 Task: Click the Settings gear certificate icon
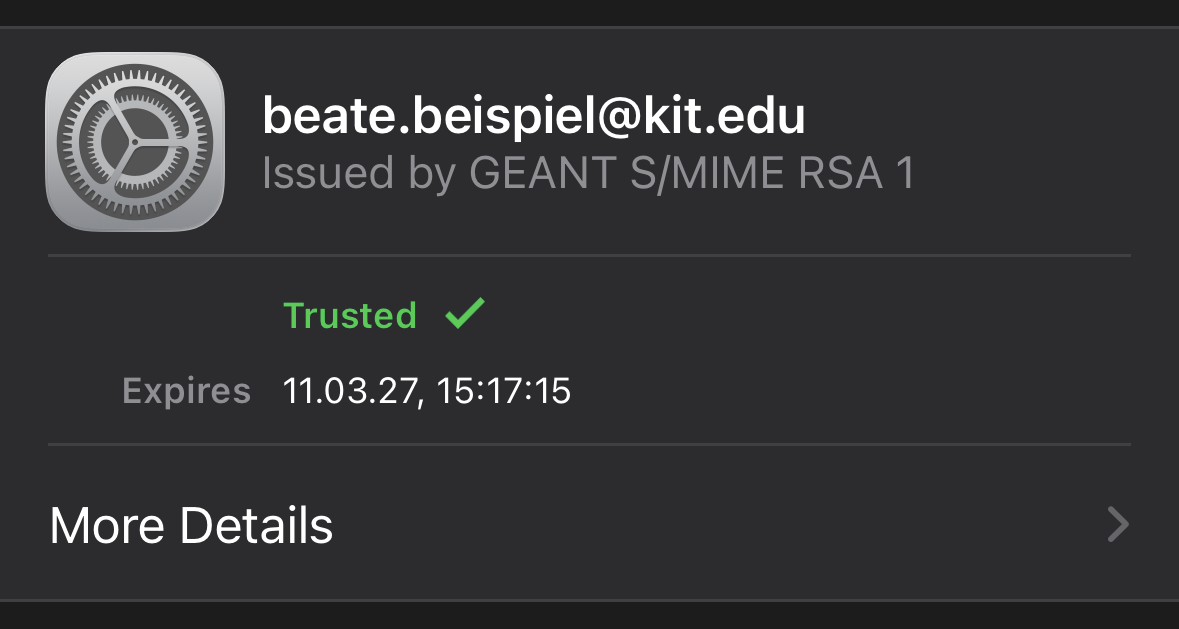(x=135, y=142)
